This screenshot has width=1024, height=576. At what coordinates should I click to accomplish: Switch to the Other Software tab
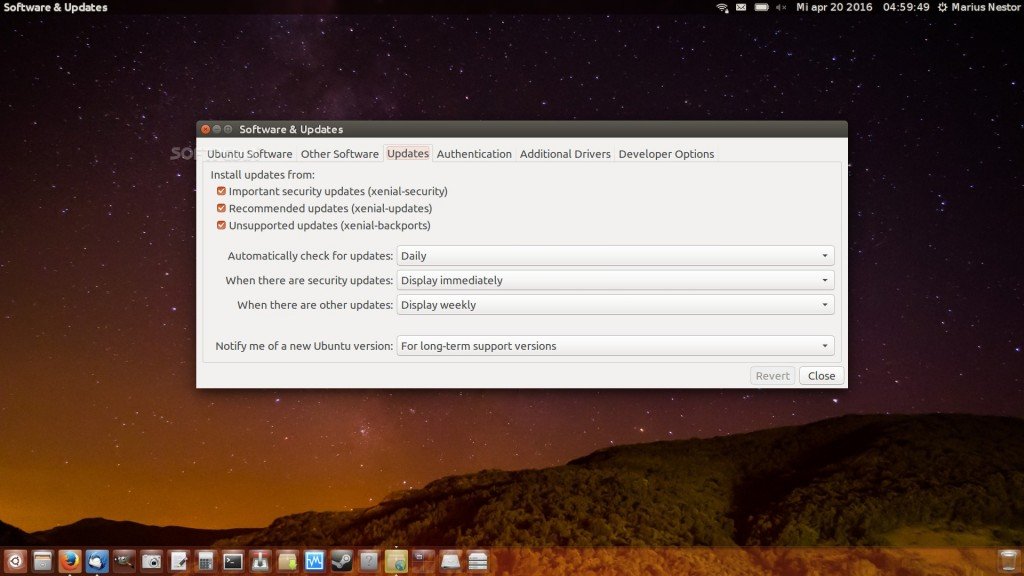click(339, 154)
